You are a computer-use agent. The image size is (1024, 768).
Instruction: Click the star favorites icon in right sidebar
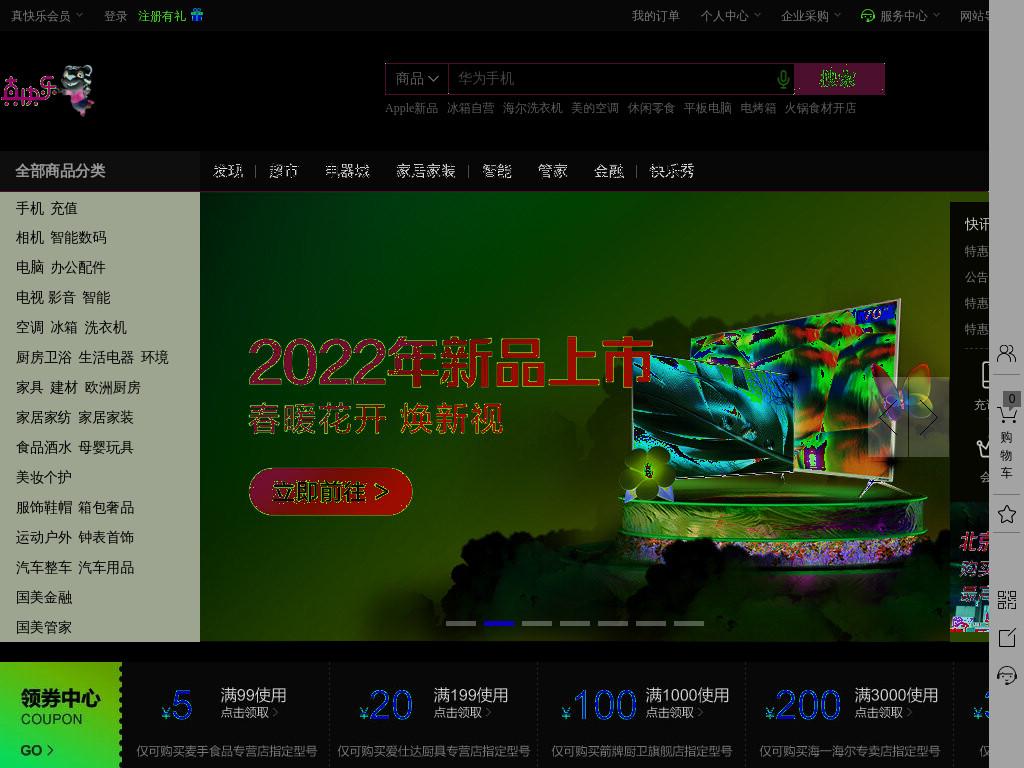click(x=1006, y=515)
